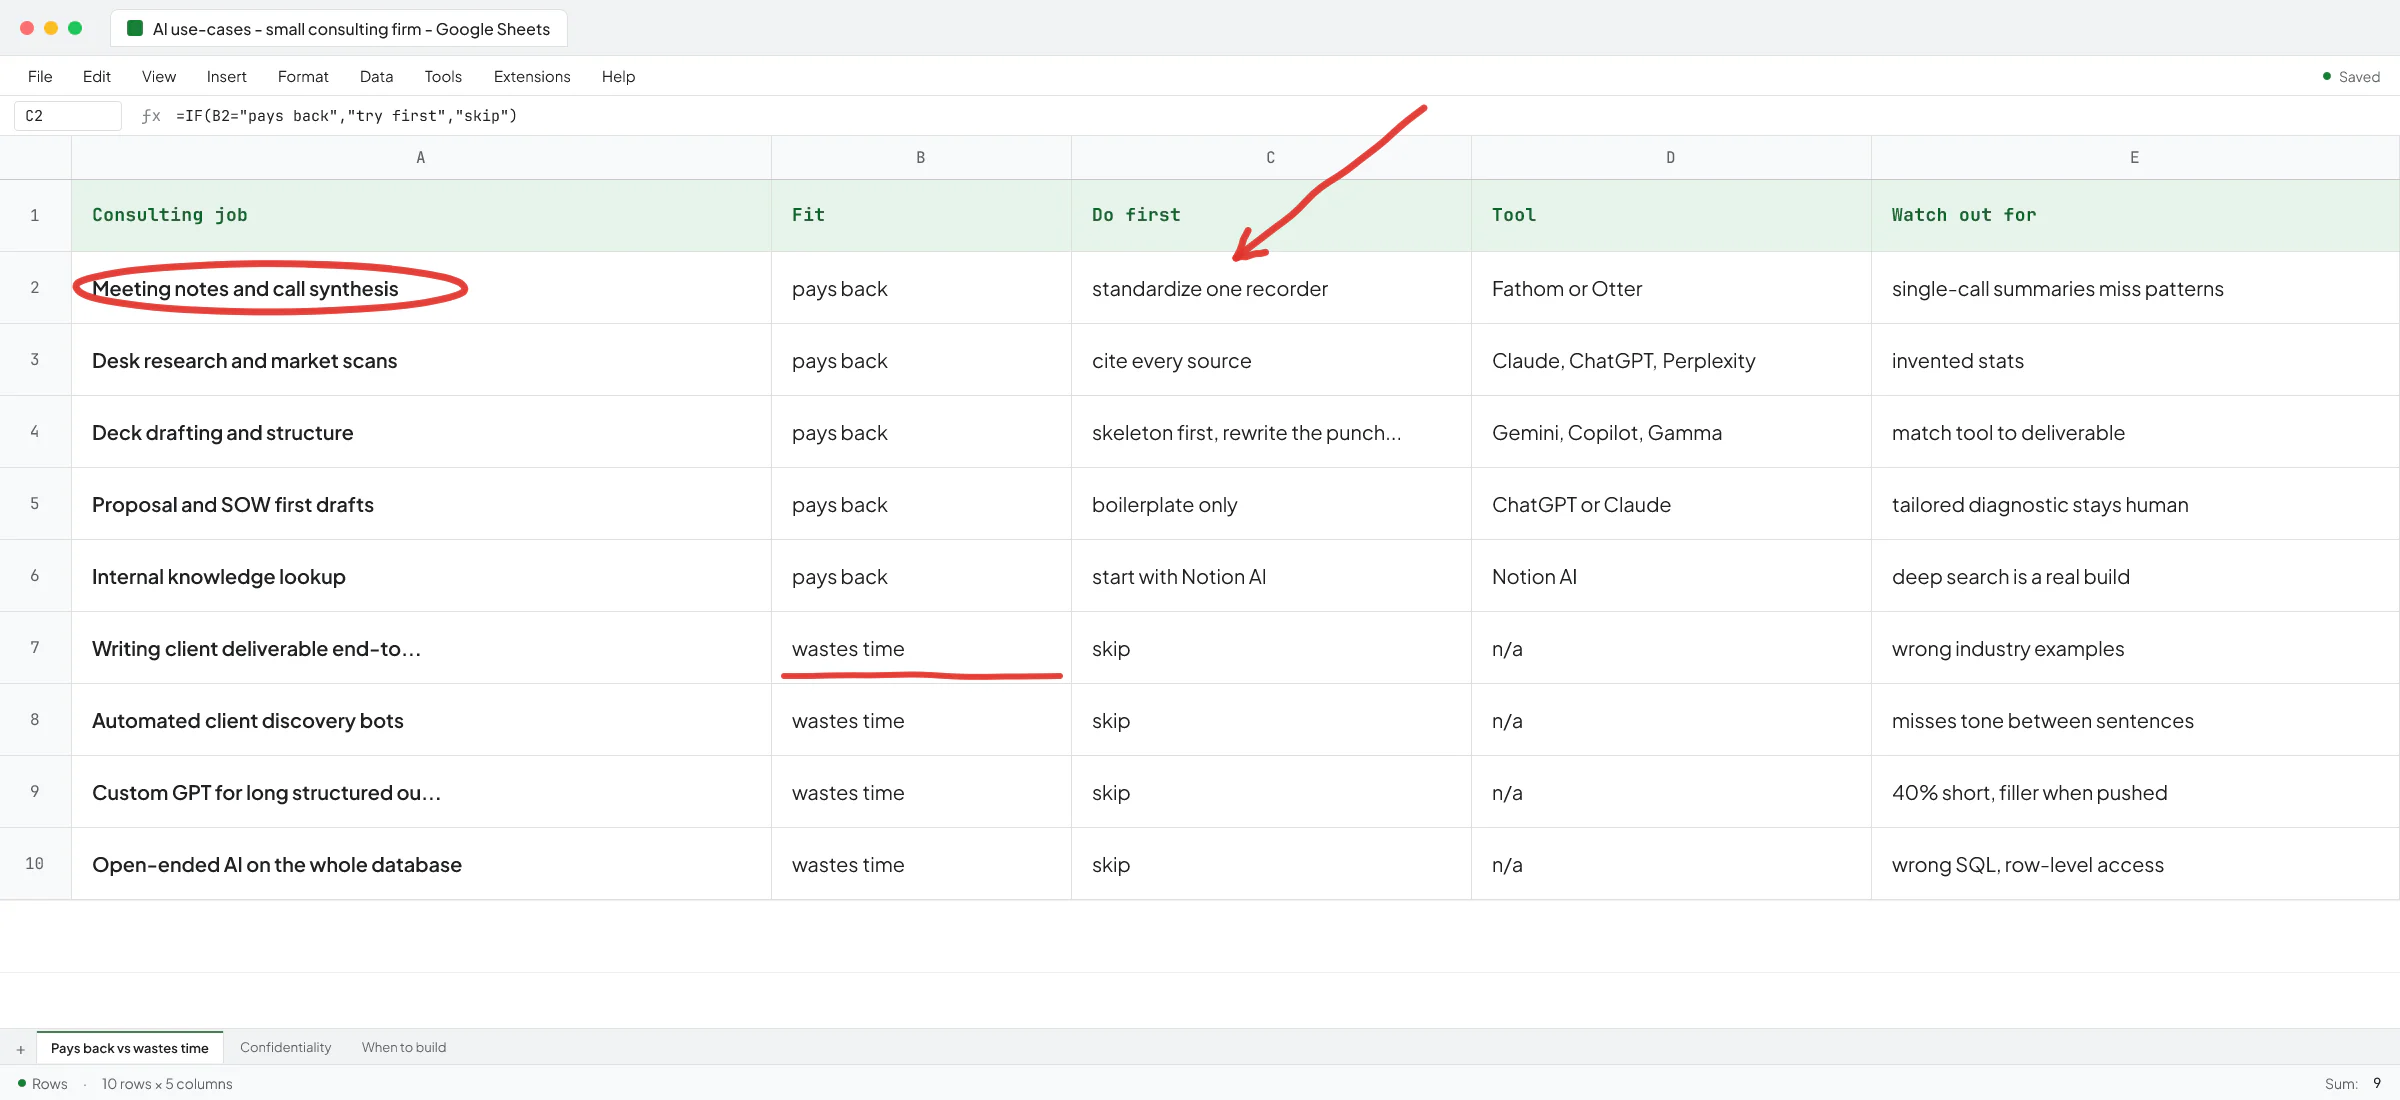
Task: Select row 1 header number
Action: point(35,215)
